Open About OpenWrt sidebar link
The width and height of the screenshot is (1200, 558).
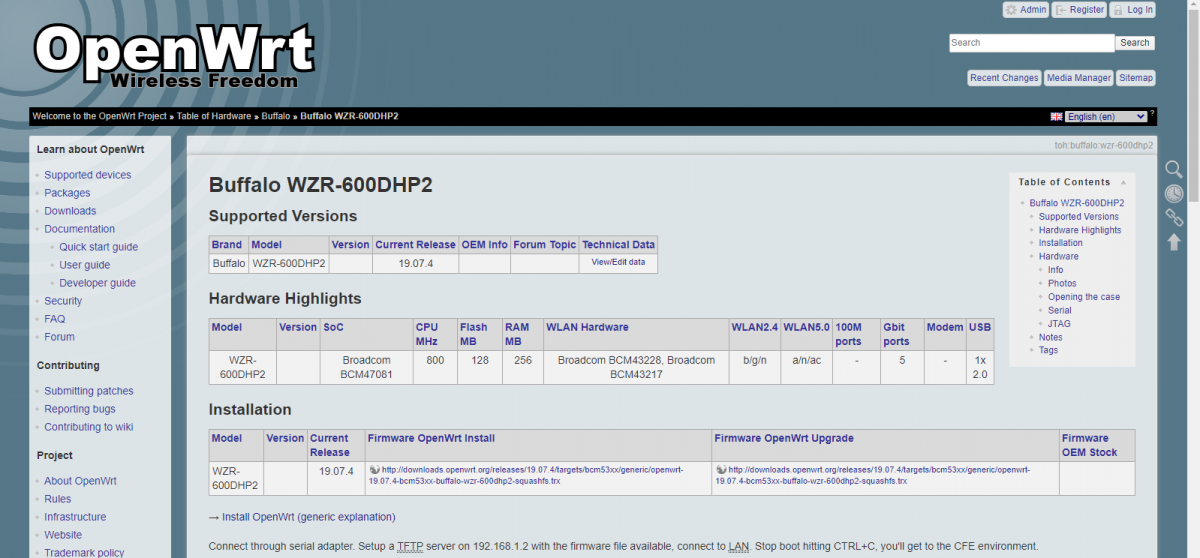(x=80, y=481)
